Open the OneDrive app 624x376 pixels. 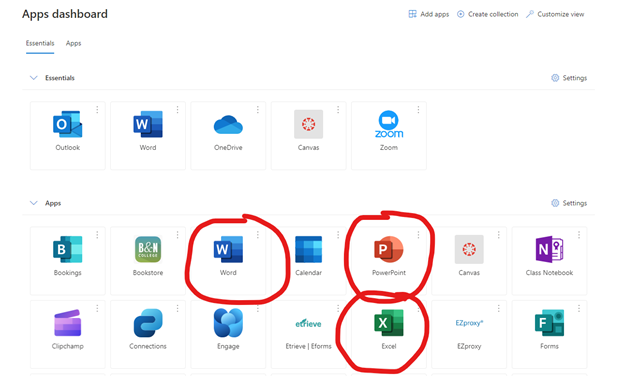click(228, 136)
